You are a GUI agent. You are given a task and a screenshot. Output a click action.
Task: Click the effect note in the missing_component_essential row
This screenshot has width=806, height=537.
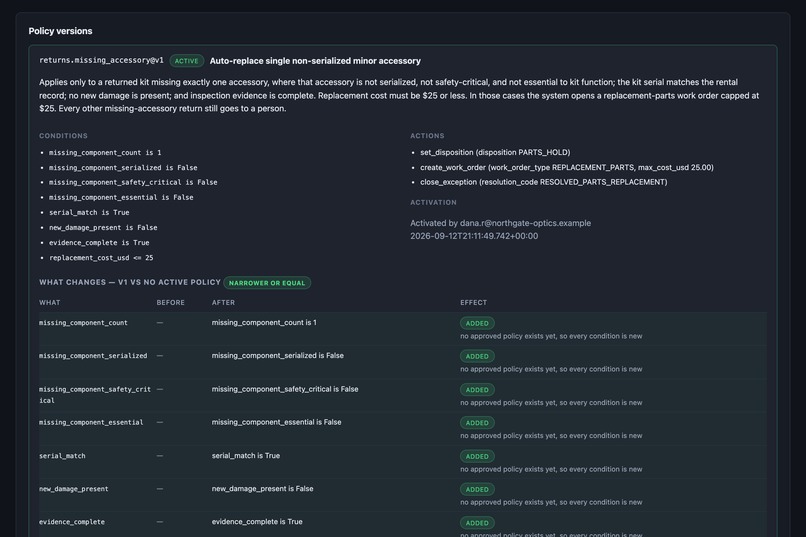tap(551, 435)
